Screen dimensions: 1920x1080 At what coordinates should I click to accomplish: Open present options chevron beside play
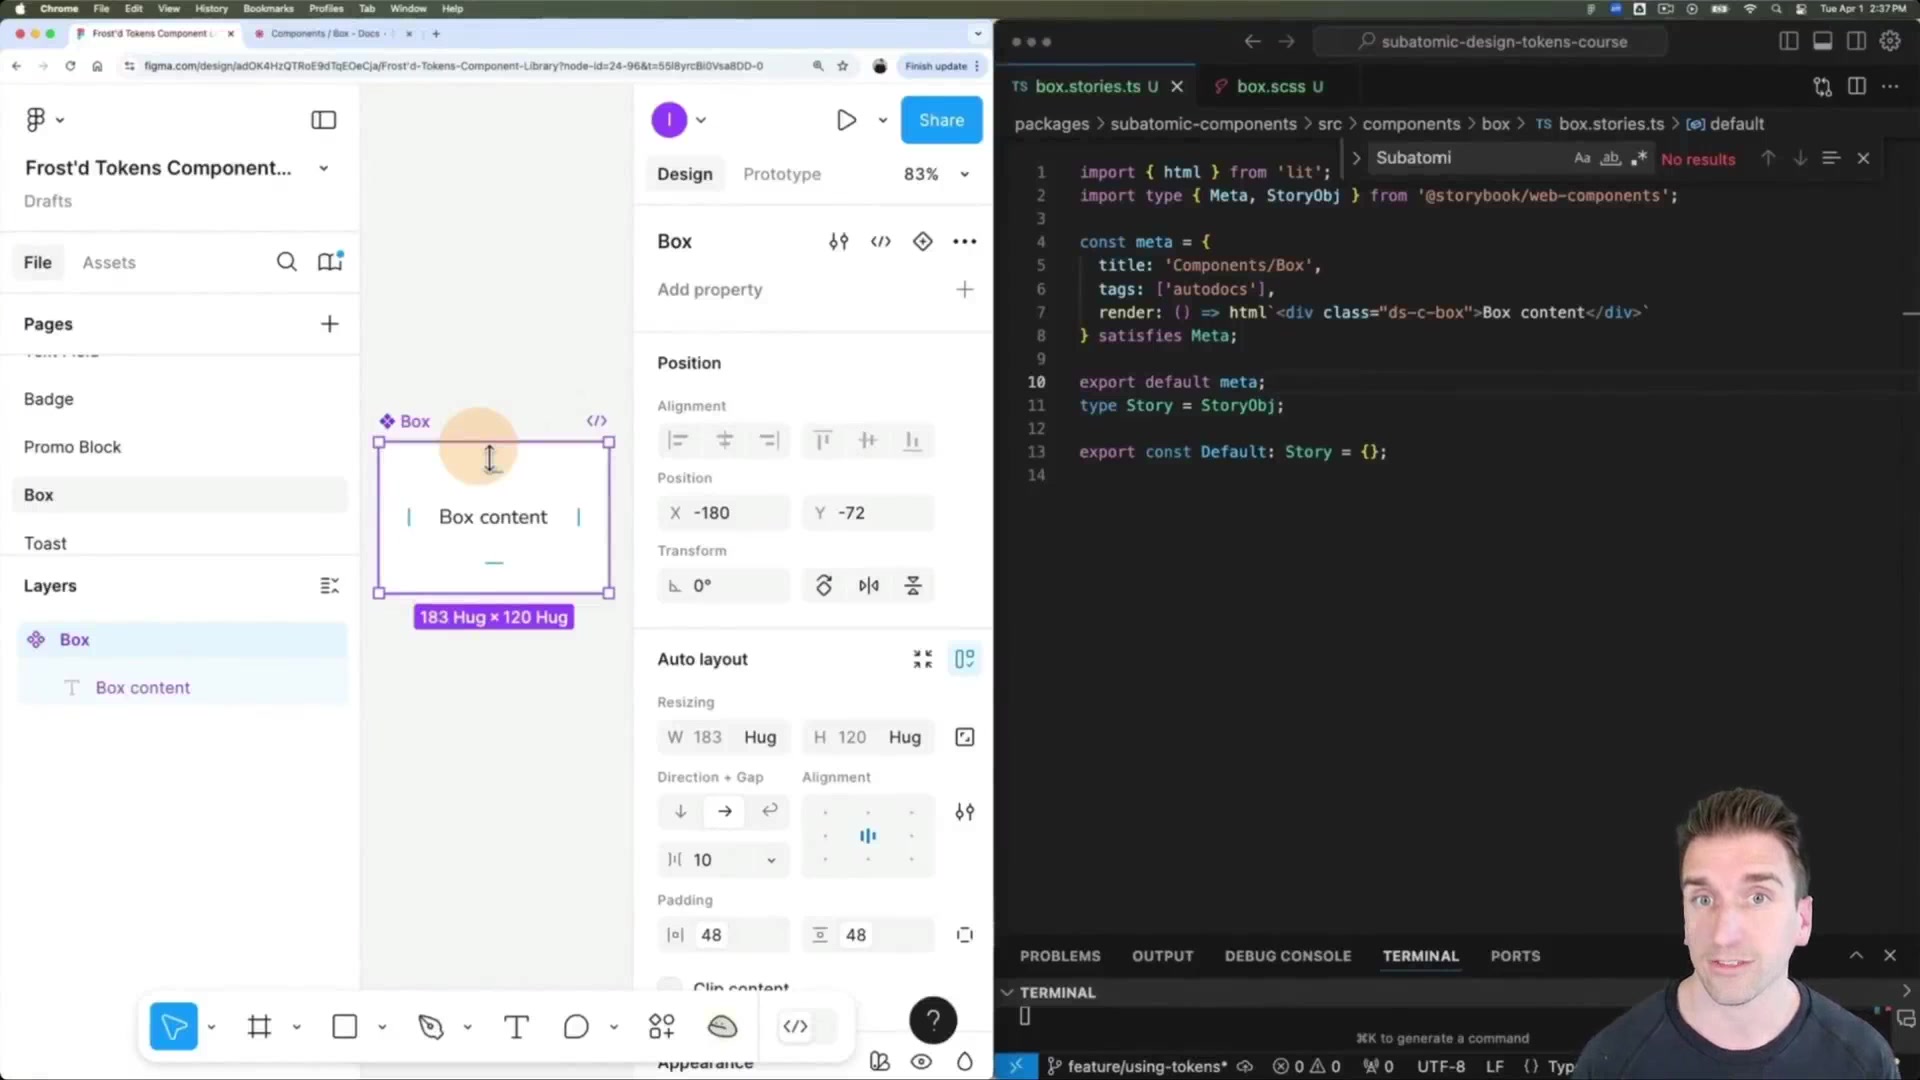pos(882,120)
